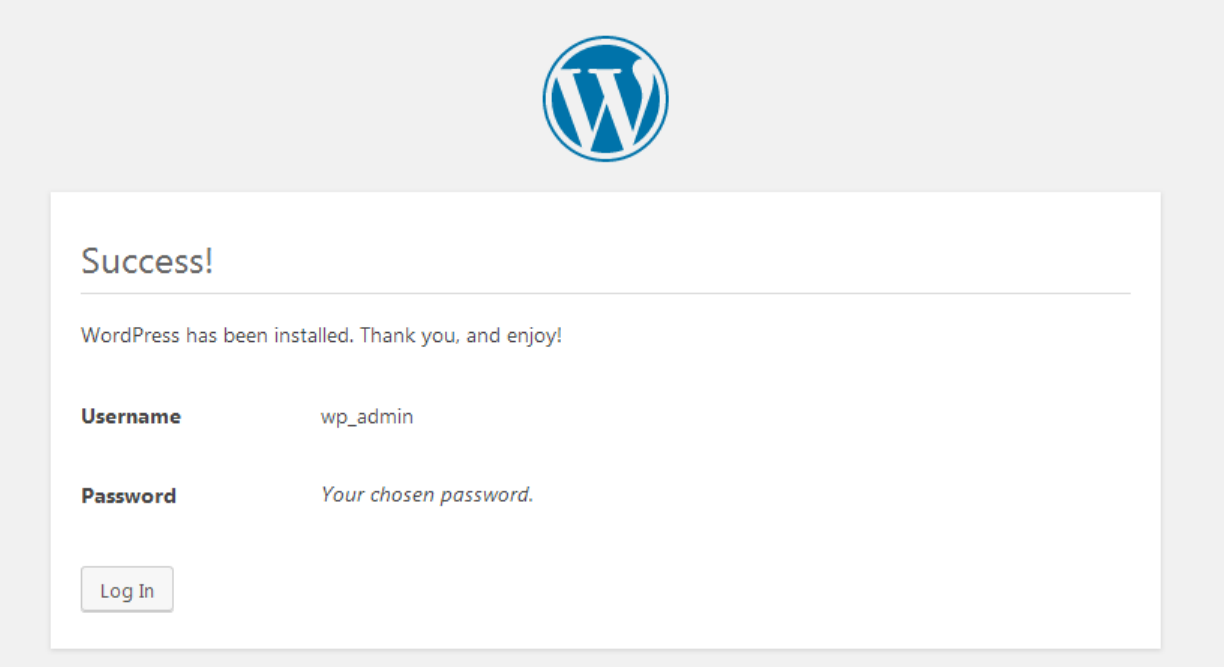This screenshot has width=1224, height=667.
Task: Click empty white space right of Log In
Action: (x=650, y=590)
